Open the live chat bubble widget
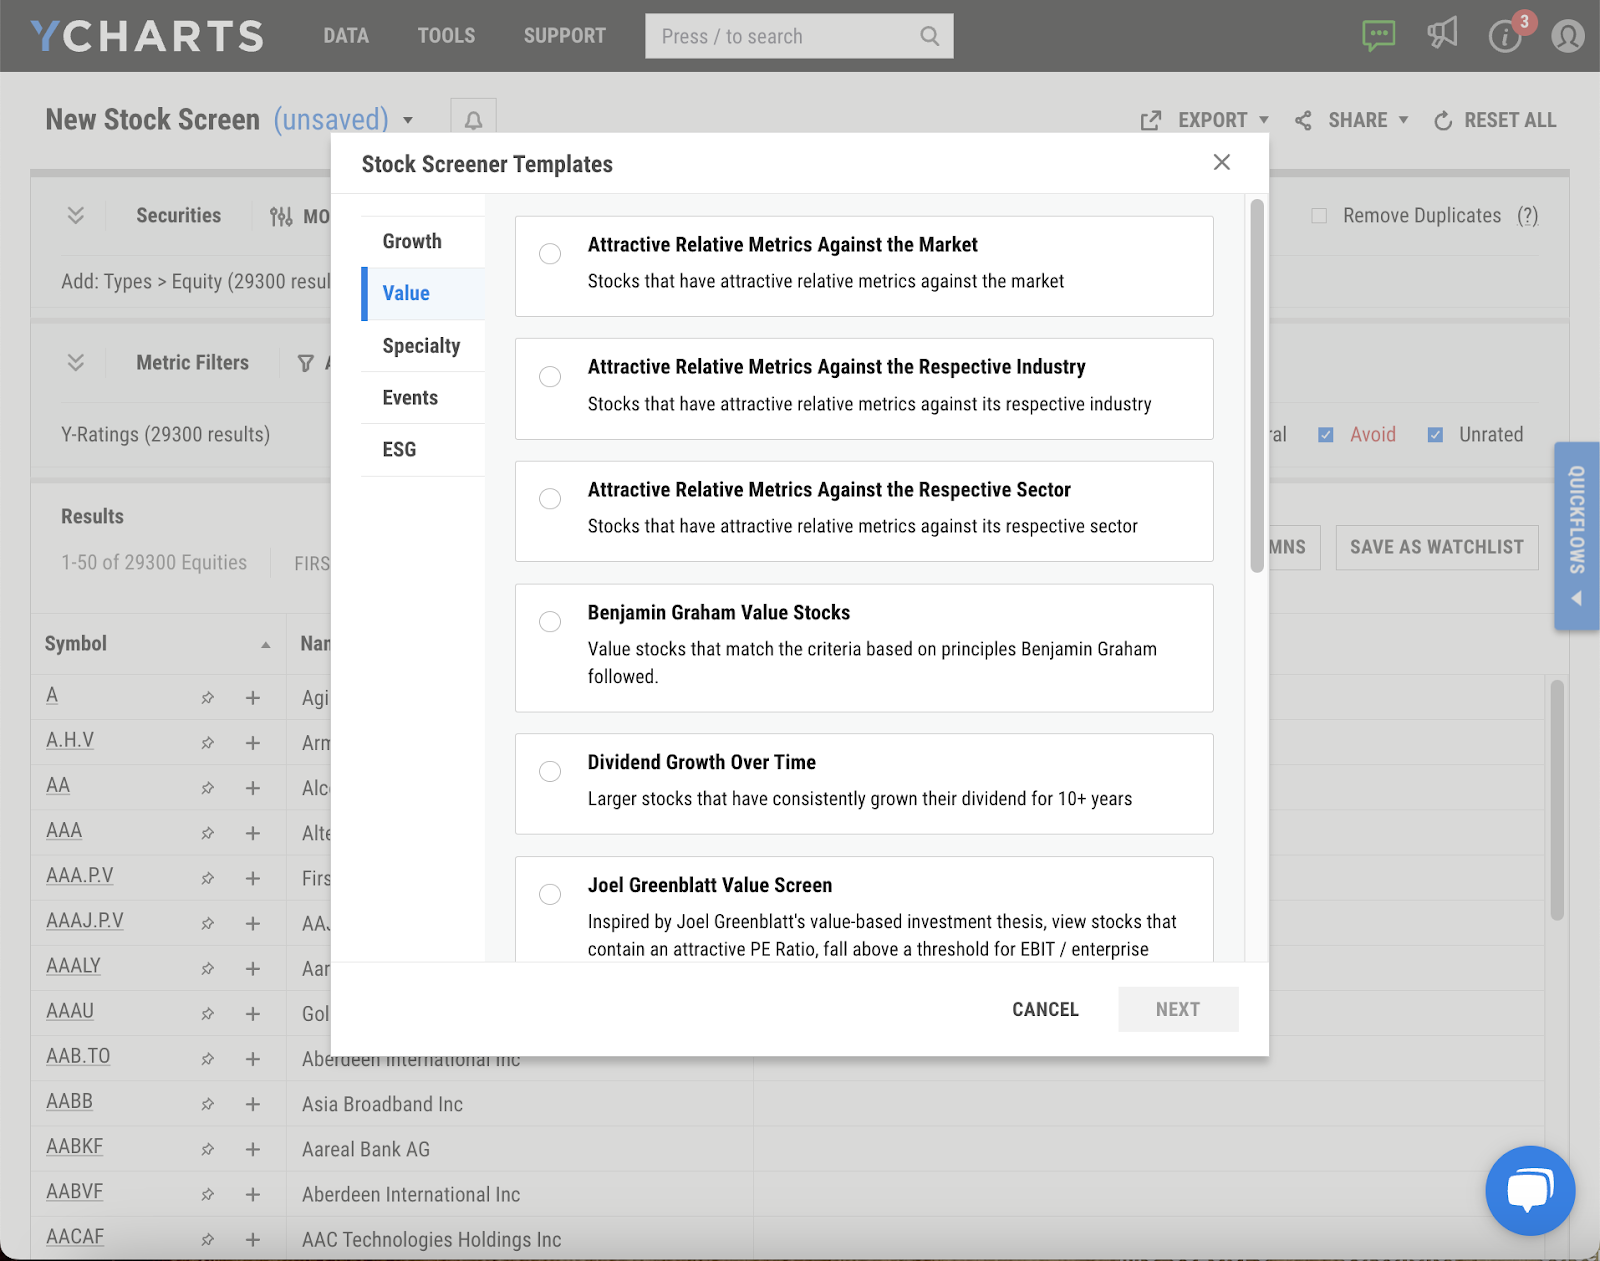This screenshot has width=1600, height=1261. coord(1530,1190)
